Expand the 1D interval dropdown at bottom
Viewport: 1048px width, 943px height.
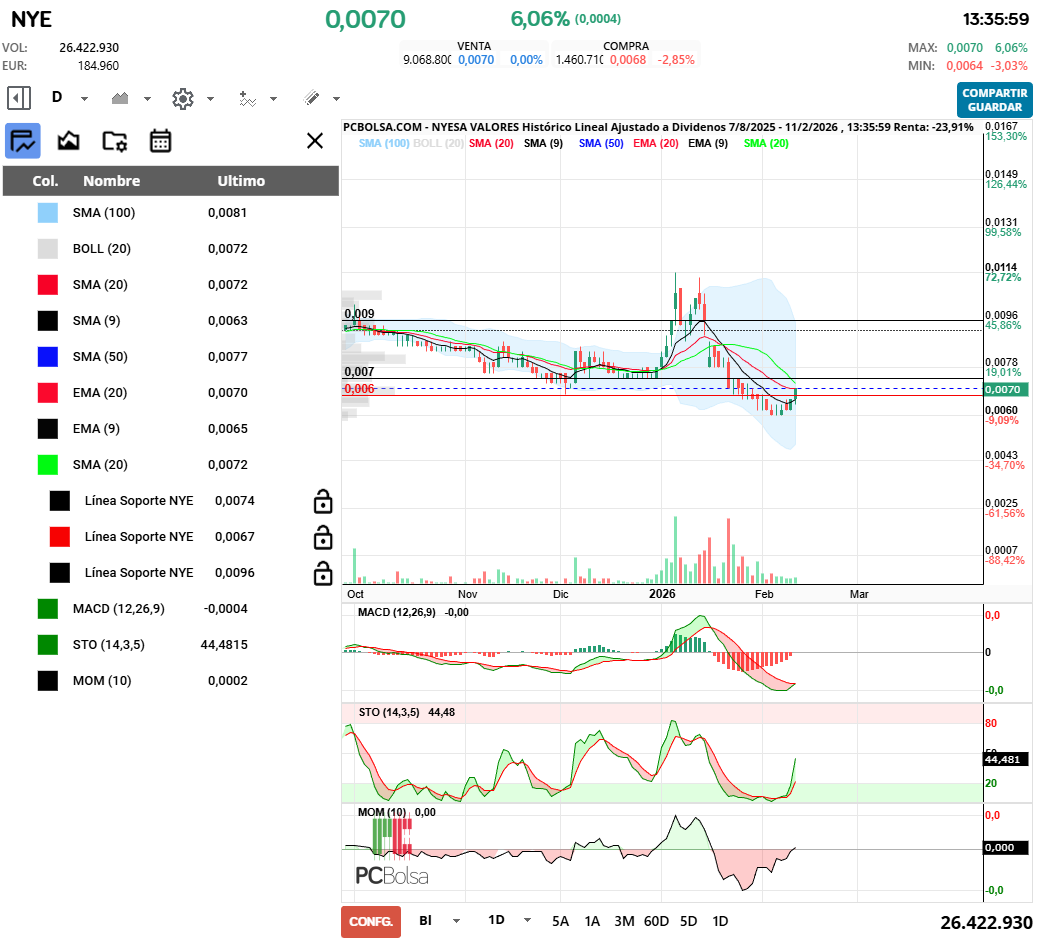tap(527, 921)
